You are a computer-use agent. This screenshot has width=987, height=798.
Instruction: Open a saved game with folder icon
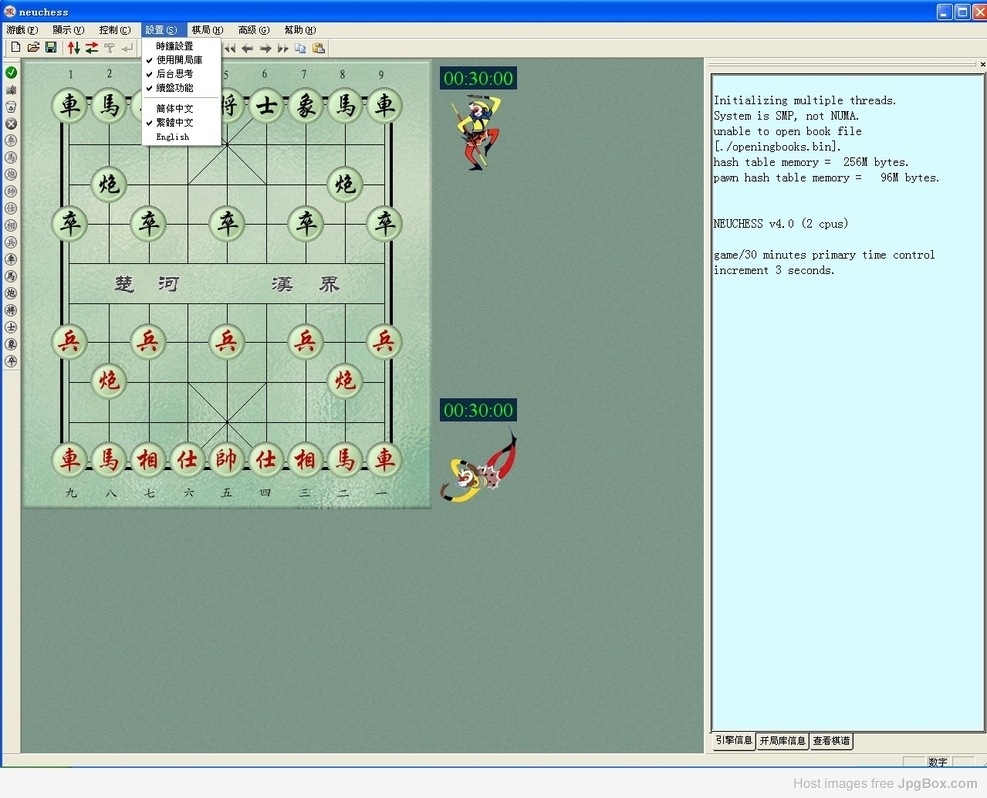(x=33, y=47)
